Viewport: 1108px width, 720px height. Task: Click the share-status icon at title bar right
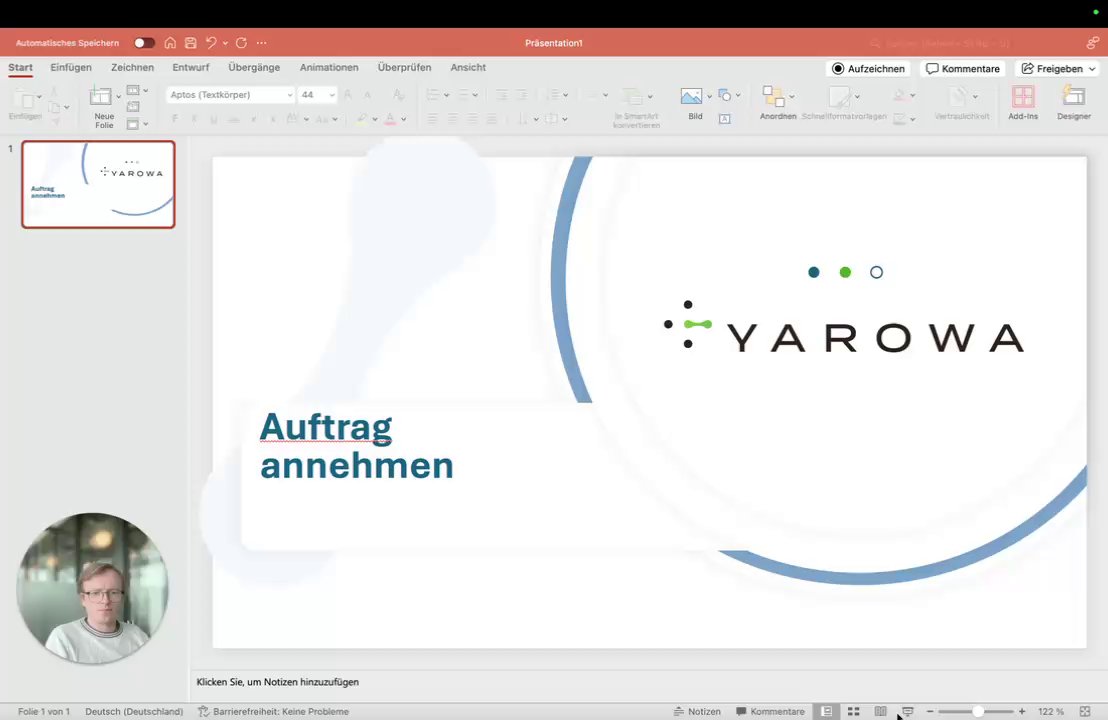point(1092,43)
